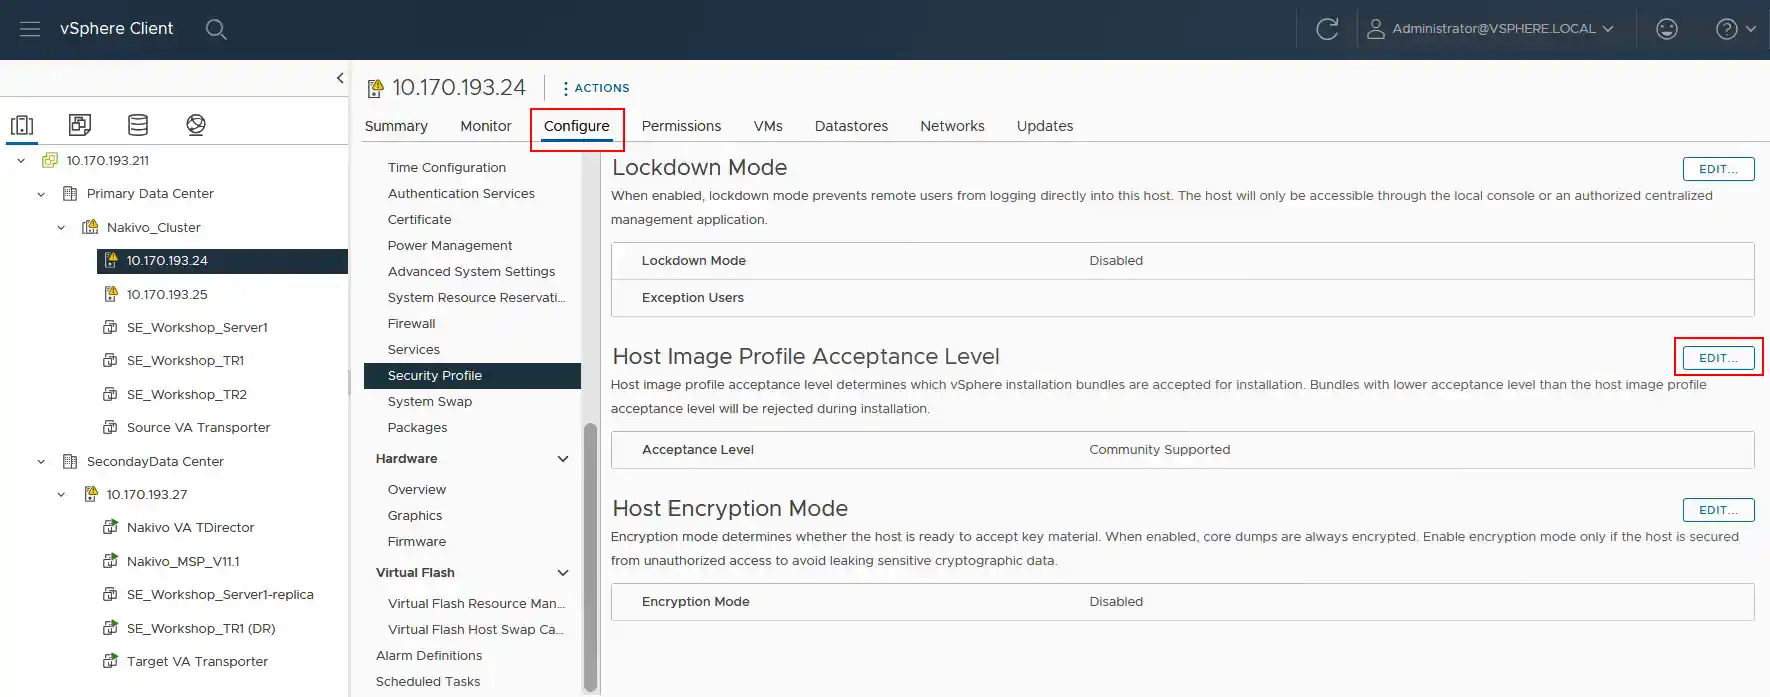Viewport: 1770px width, 697px height.
Task: Collapse the 10.170.193.27 host node
Action: [61, 494]
